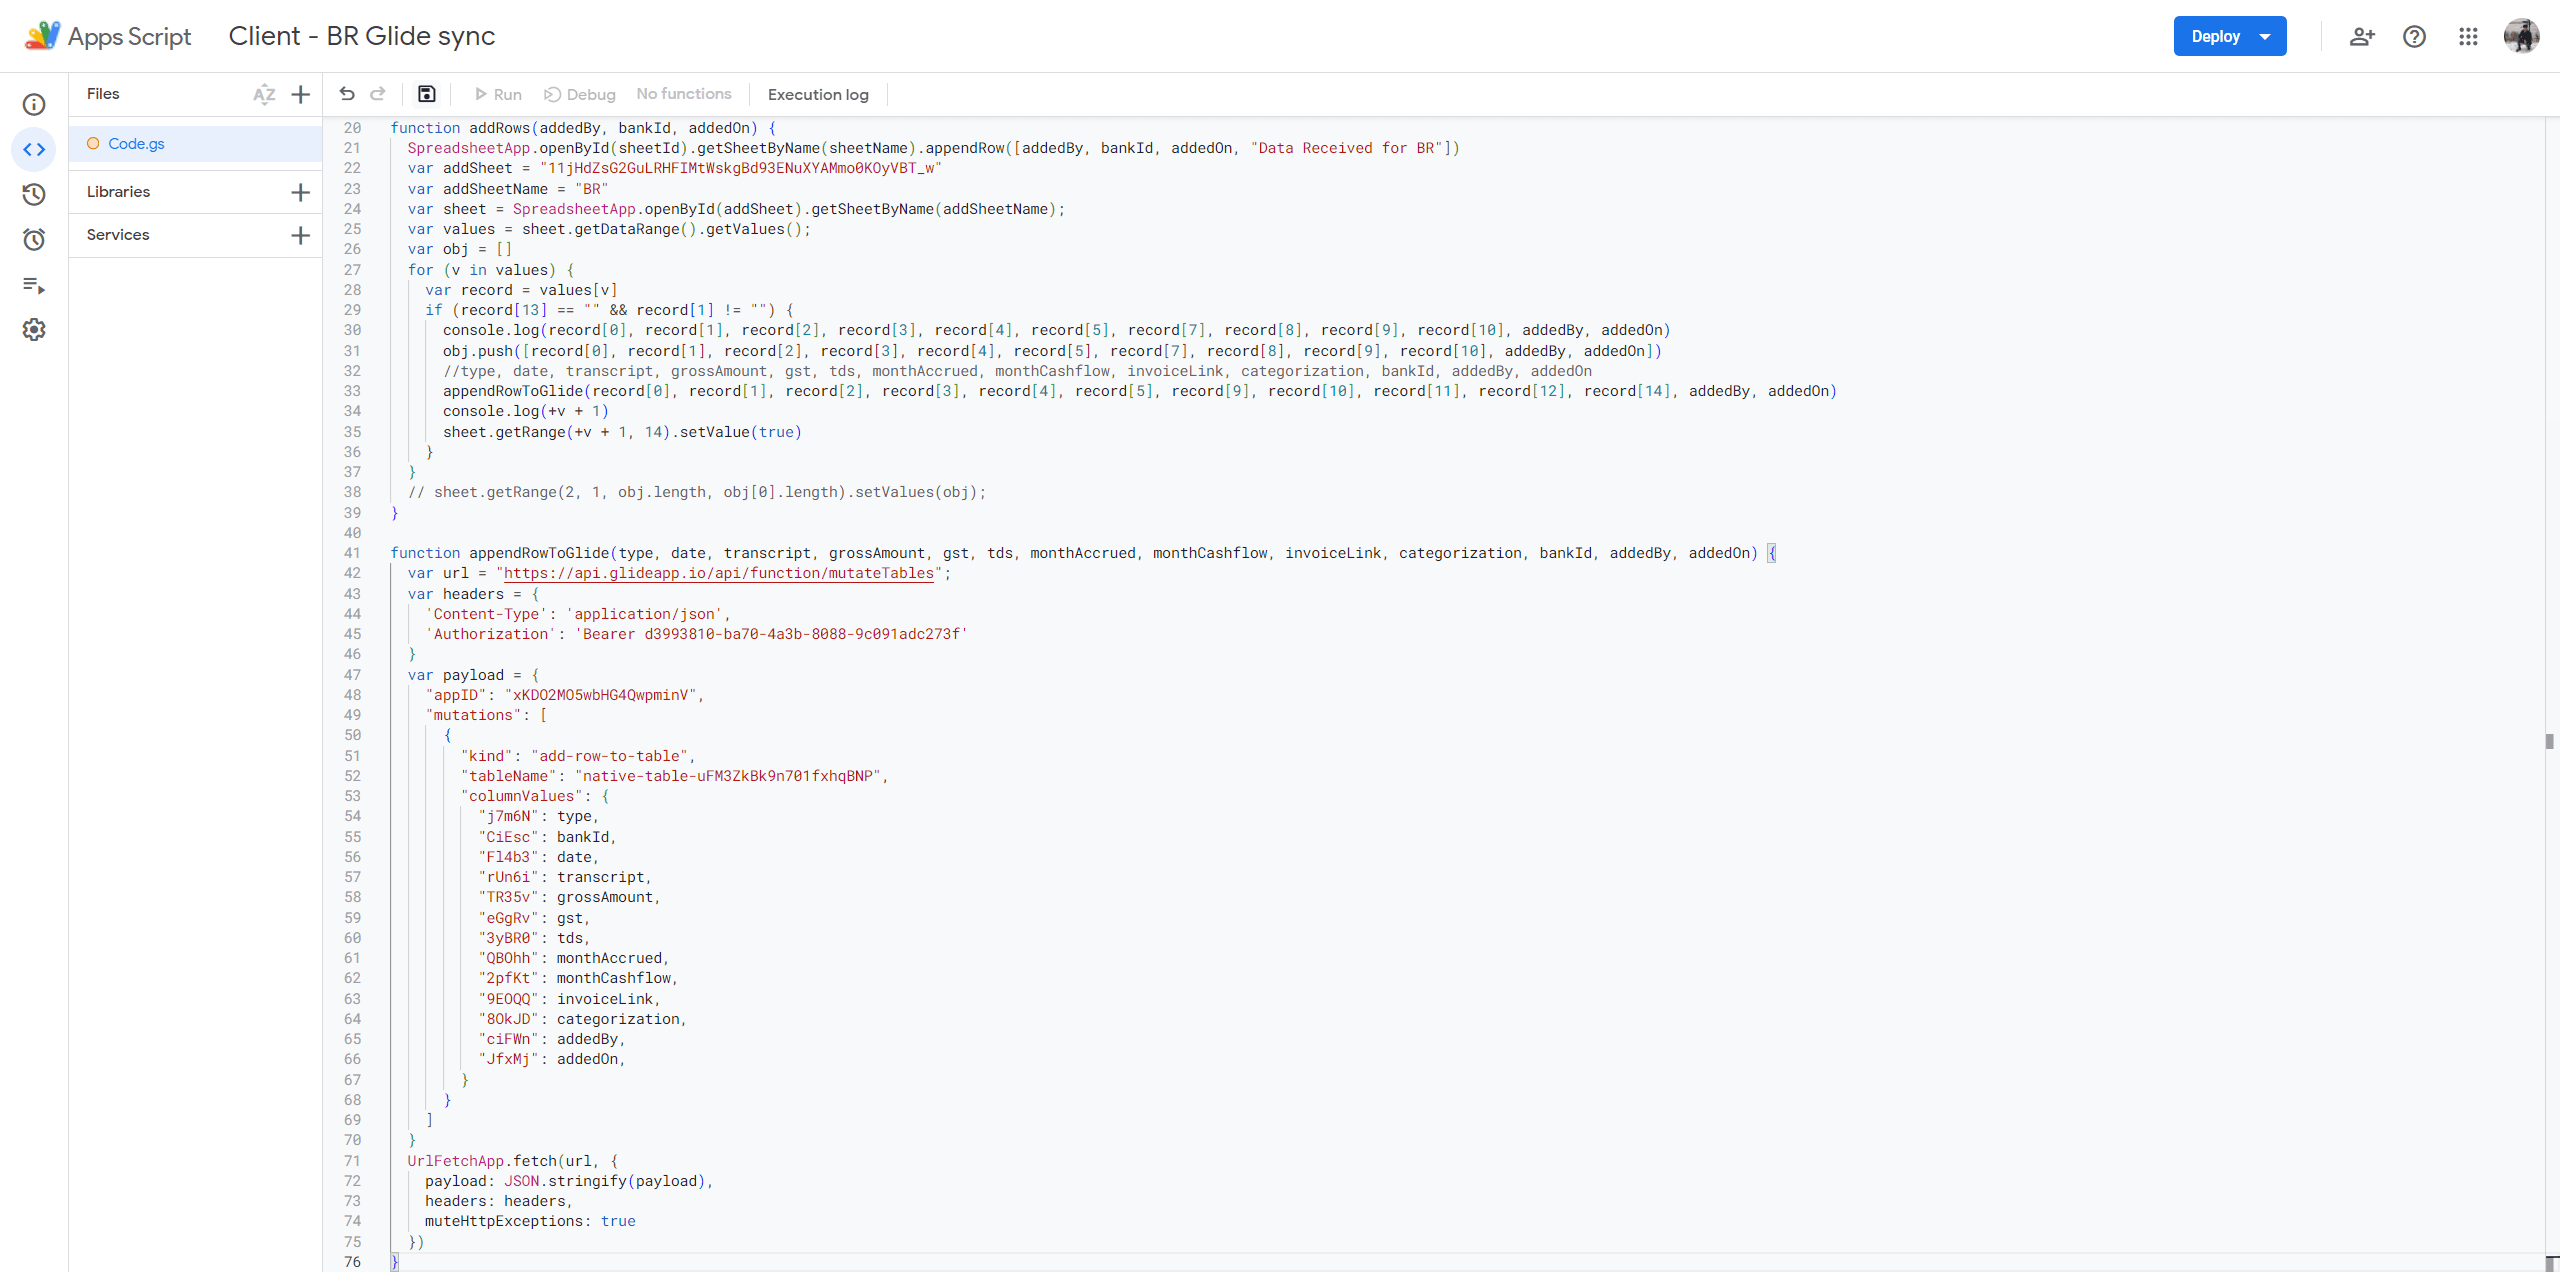The image size is (2560, 1272).
Task: Click the Glide API URL link in code
Action: point(718,573)
